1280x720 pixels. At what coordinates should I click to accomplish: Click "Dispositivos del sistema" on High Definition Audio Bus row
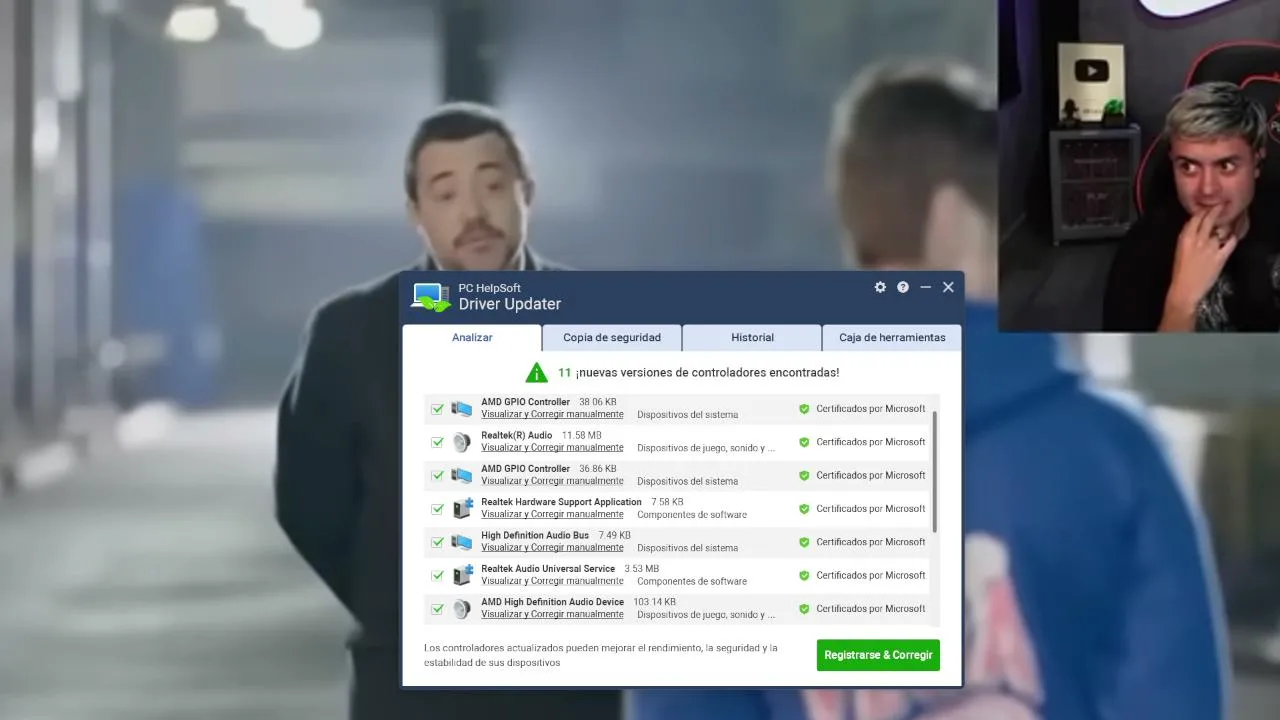coord(688,548)
